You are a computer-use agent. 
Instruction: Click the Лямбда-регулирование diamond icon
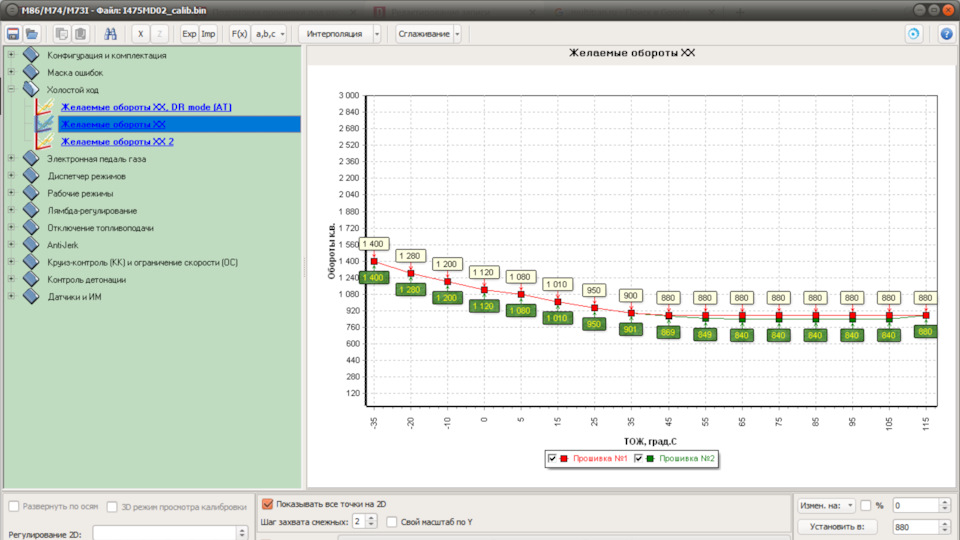(x=31, y=209)
